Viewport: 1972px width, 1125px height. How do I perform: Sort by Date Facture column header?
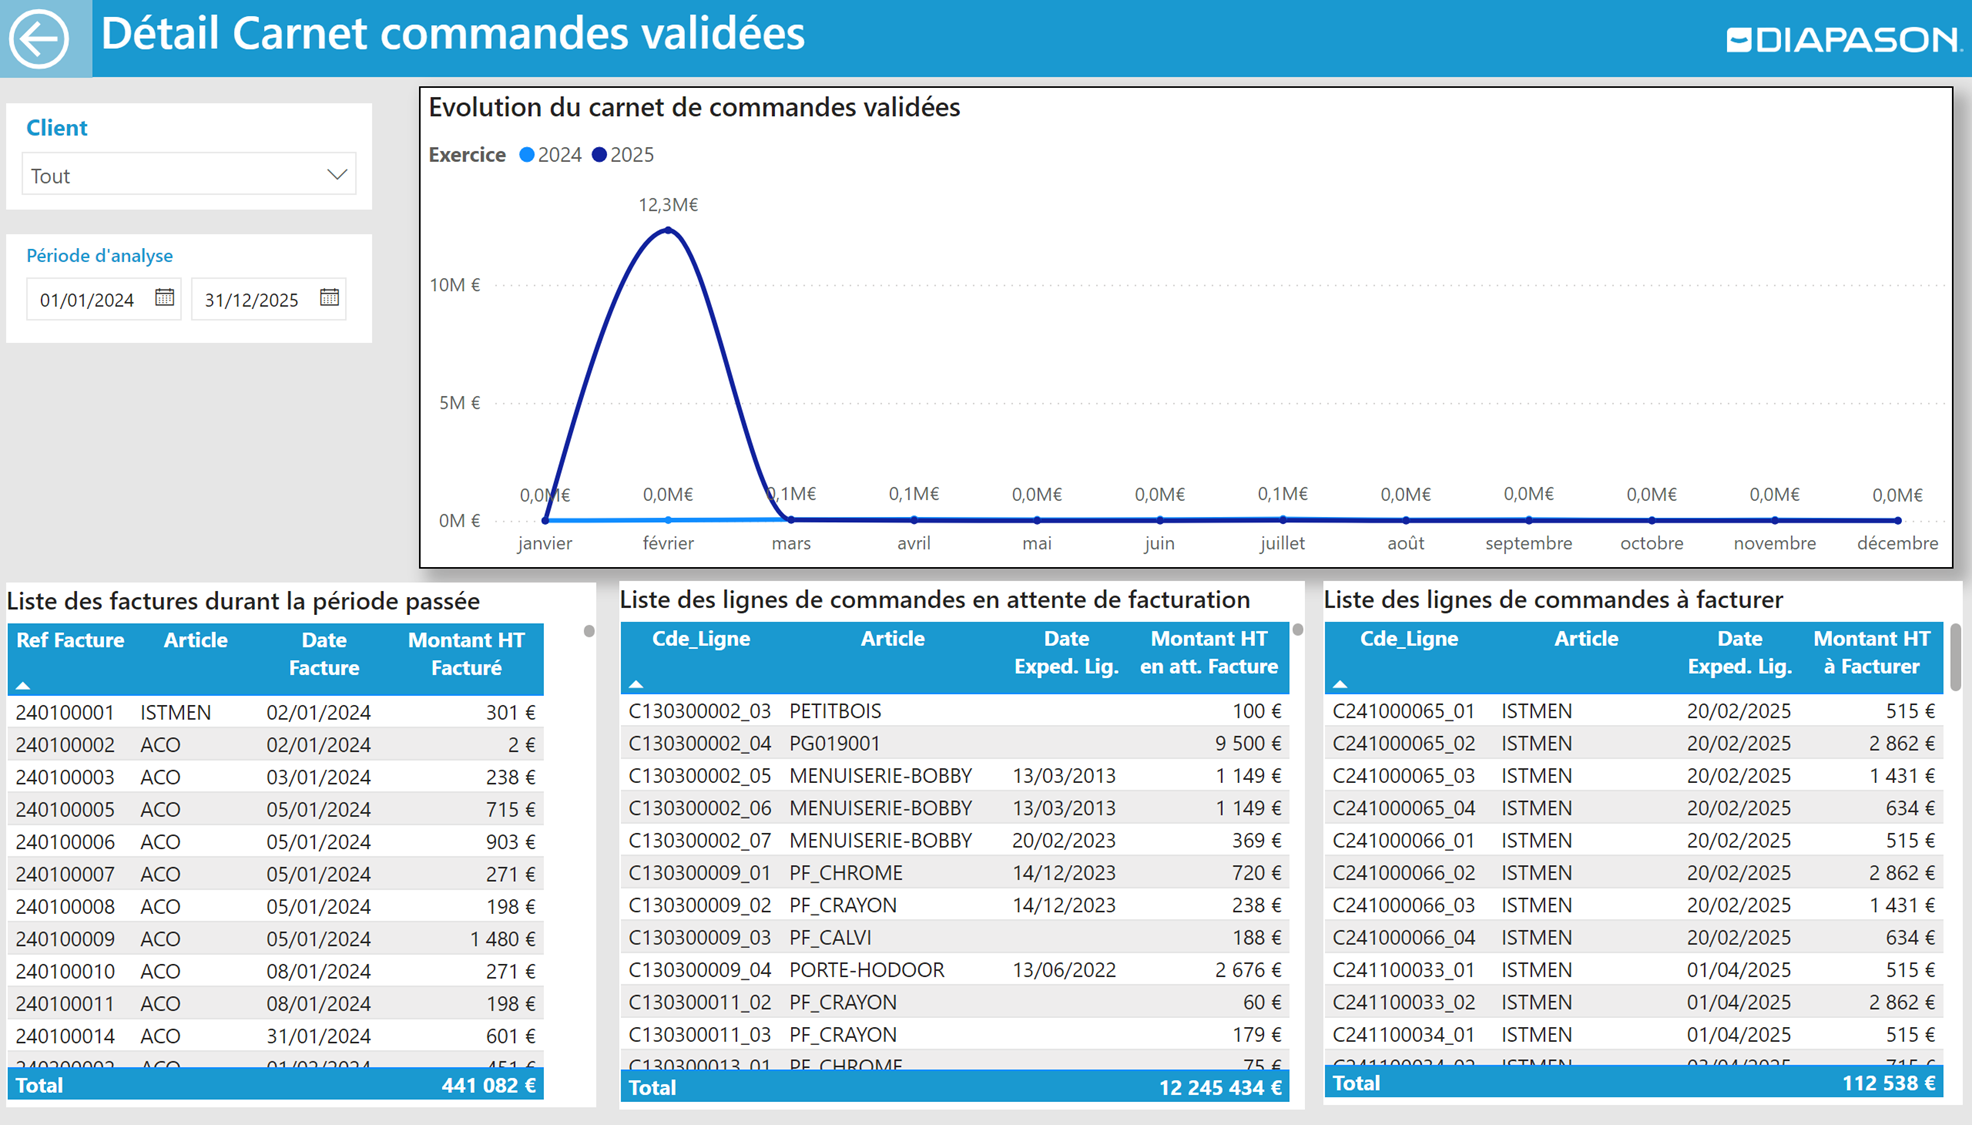coord(323,654)
